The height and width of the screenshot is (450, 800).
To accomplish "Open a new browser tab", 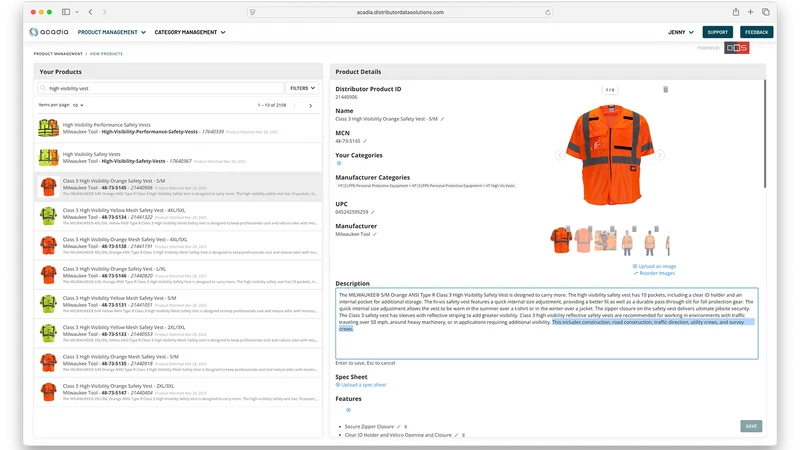I will (750, 12).
